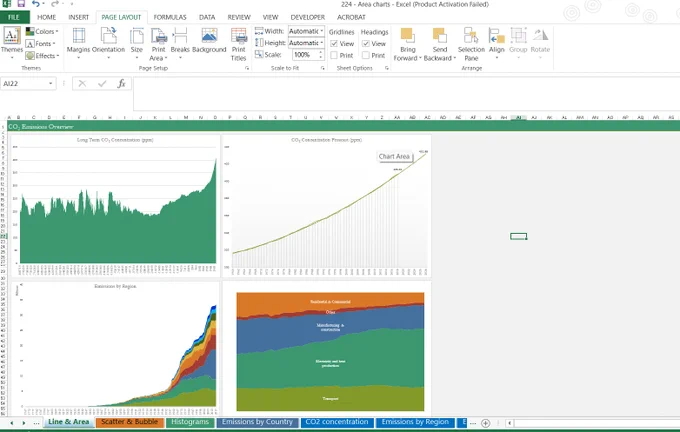
Task: Switch to VIEW ribbon tab
Action: tap(270, 17)
